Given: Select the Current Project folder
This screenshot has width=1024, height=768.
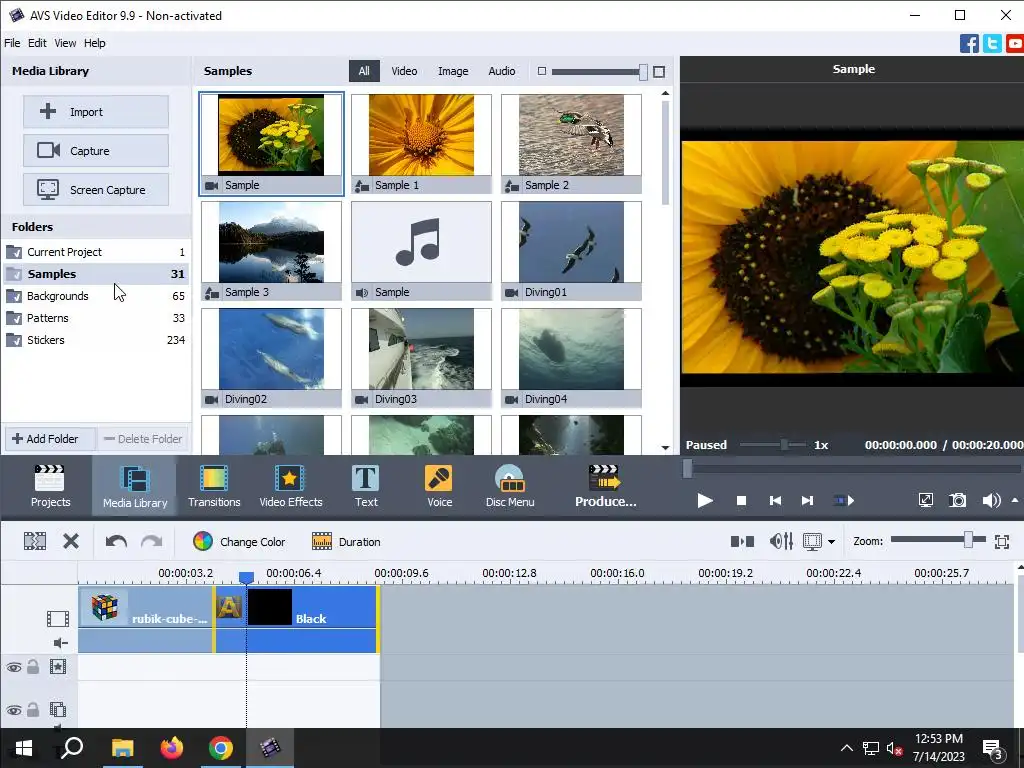Looking at the screenshot, I should point(95,252).
